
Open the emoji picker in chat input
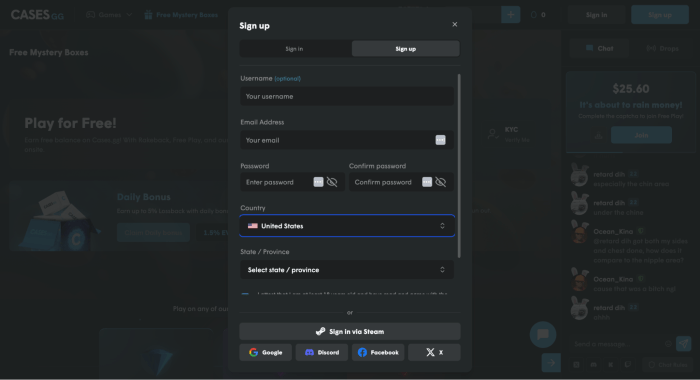point(668,344)
